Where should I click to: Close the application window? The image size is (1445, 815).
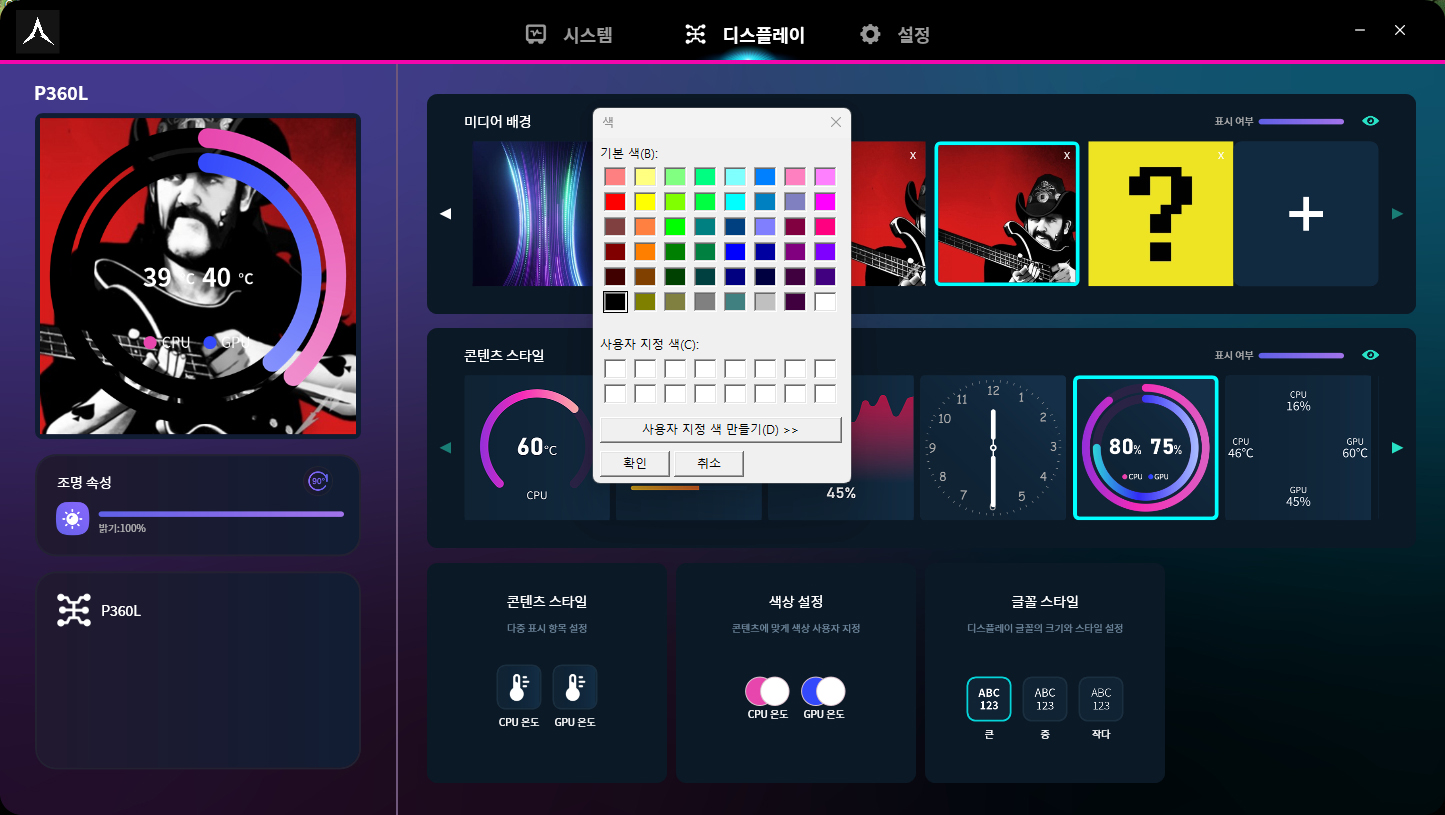1400,31
